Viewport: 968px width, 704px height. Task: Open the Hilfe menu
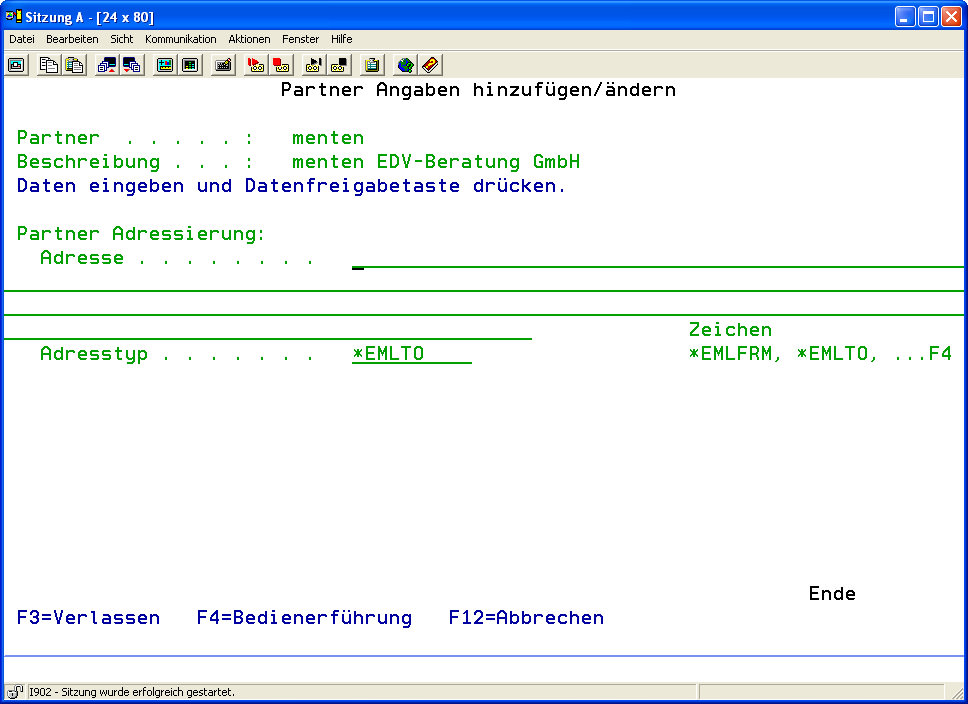[x=341, y=39]
